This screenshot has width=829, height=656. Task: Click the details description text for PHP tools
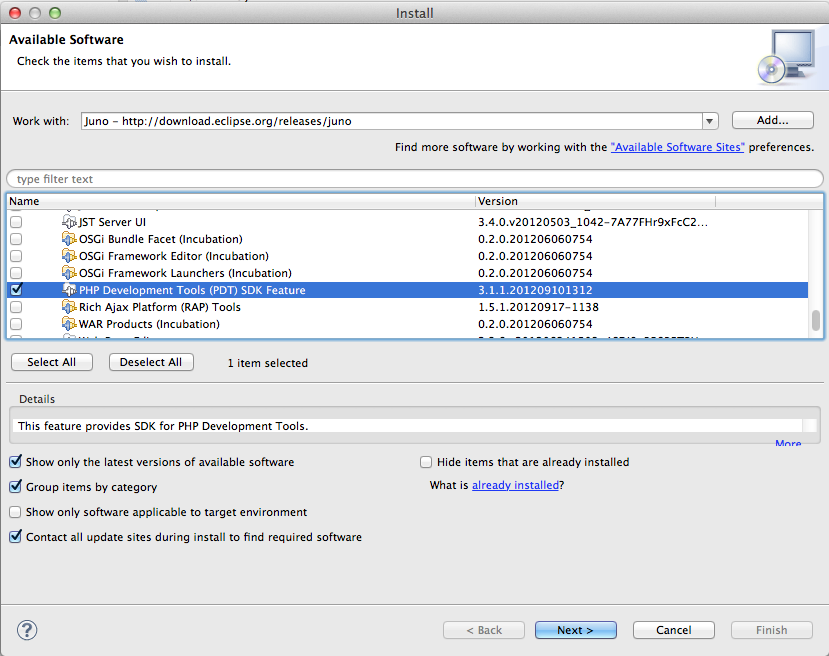pyautogui.click(x=163, y=426)
